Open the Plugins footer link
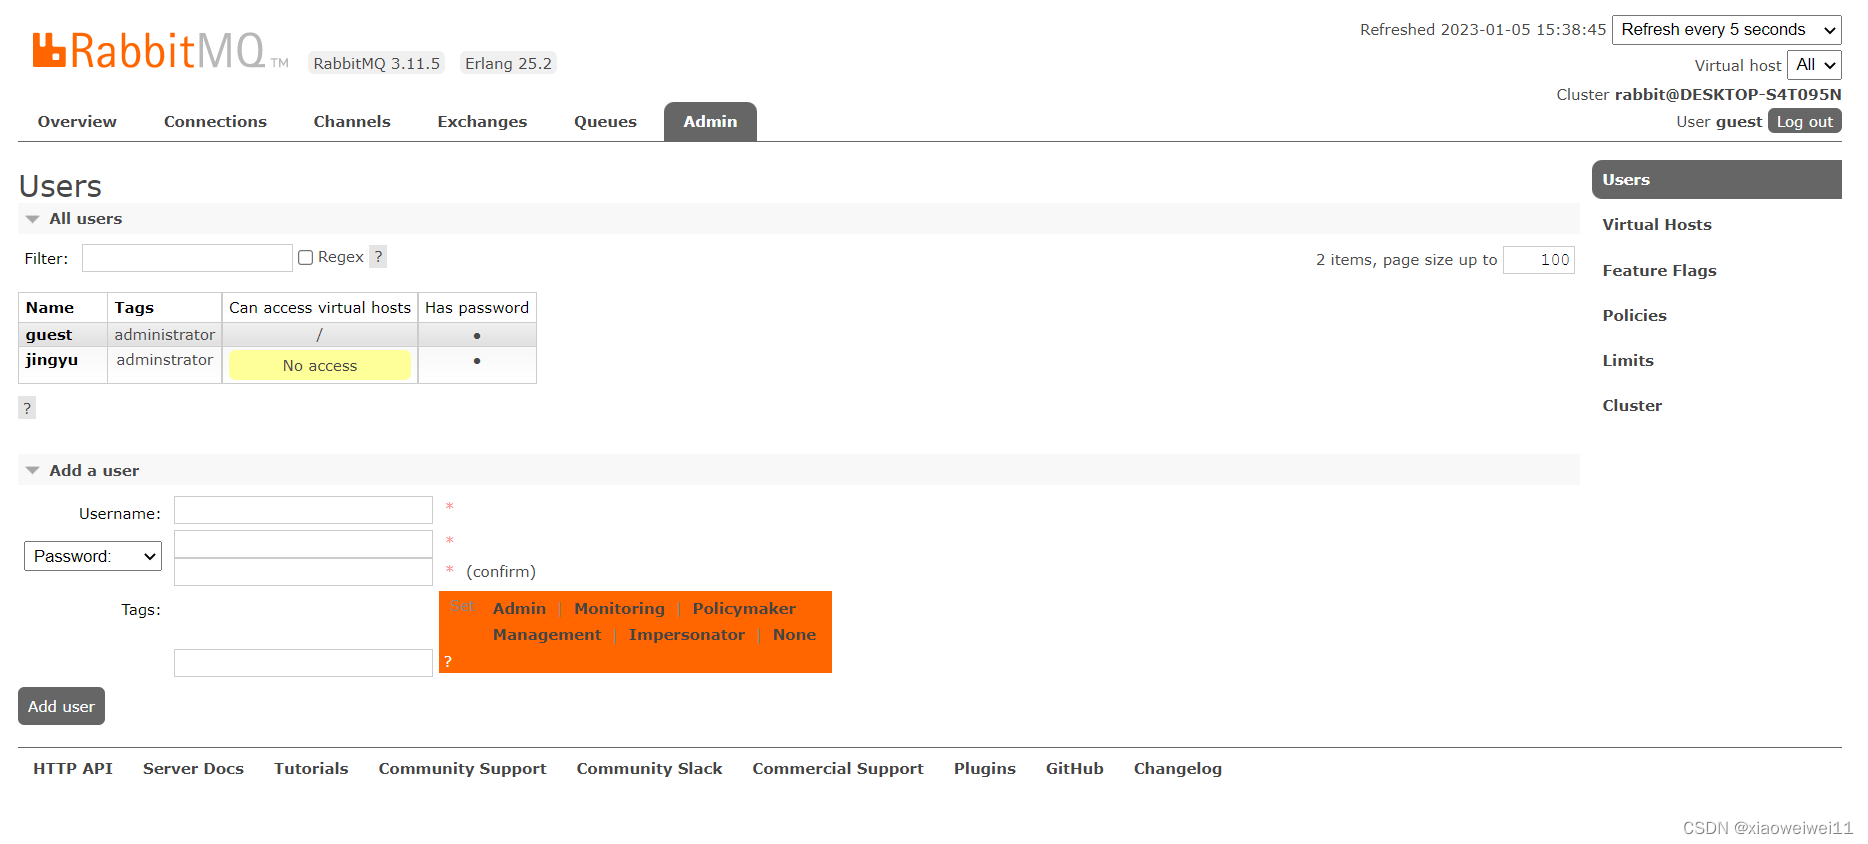This screenshot has width=1868, height=844. [x=984, y=769]
